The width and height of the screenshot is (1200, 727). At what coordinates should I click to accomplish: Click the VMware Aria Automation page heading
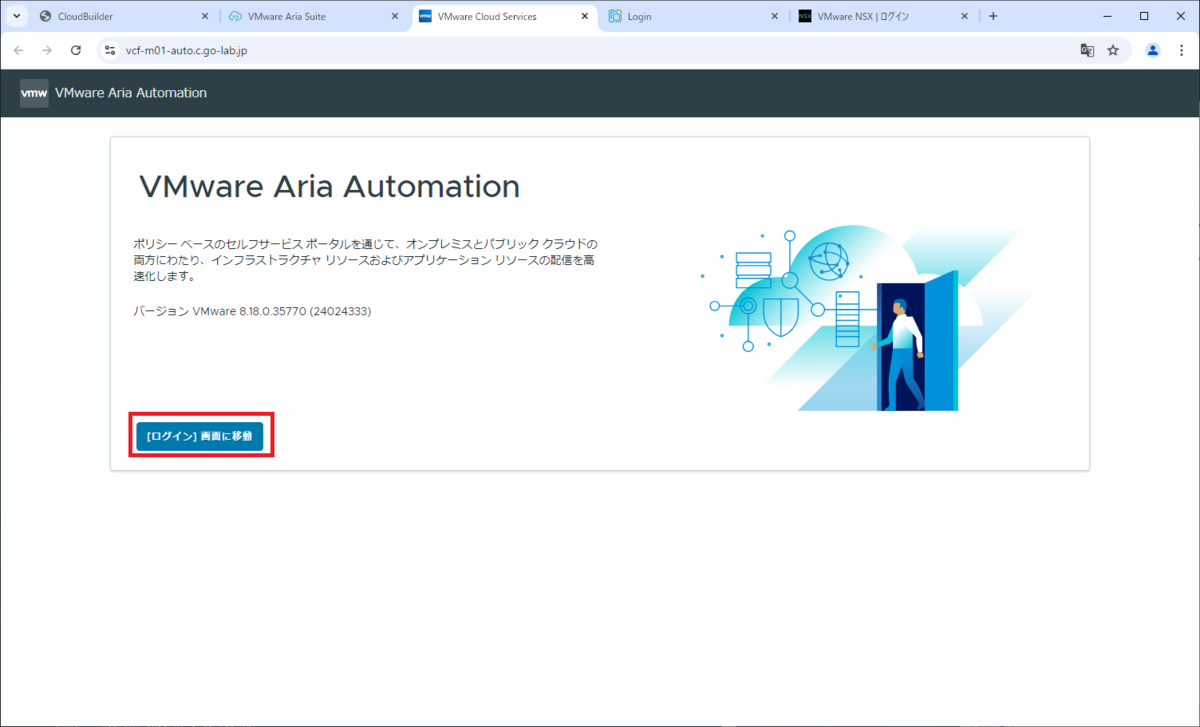point(329,186)
